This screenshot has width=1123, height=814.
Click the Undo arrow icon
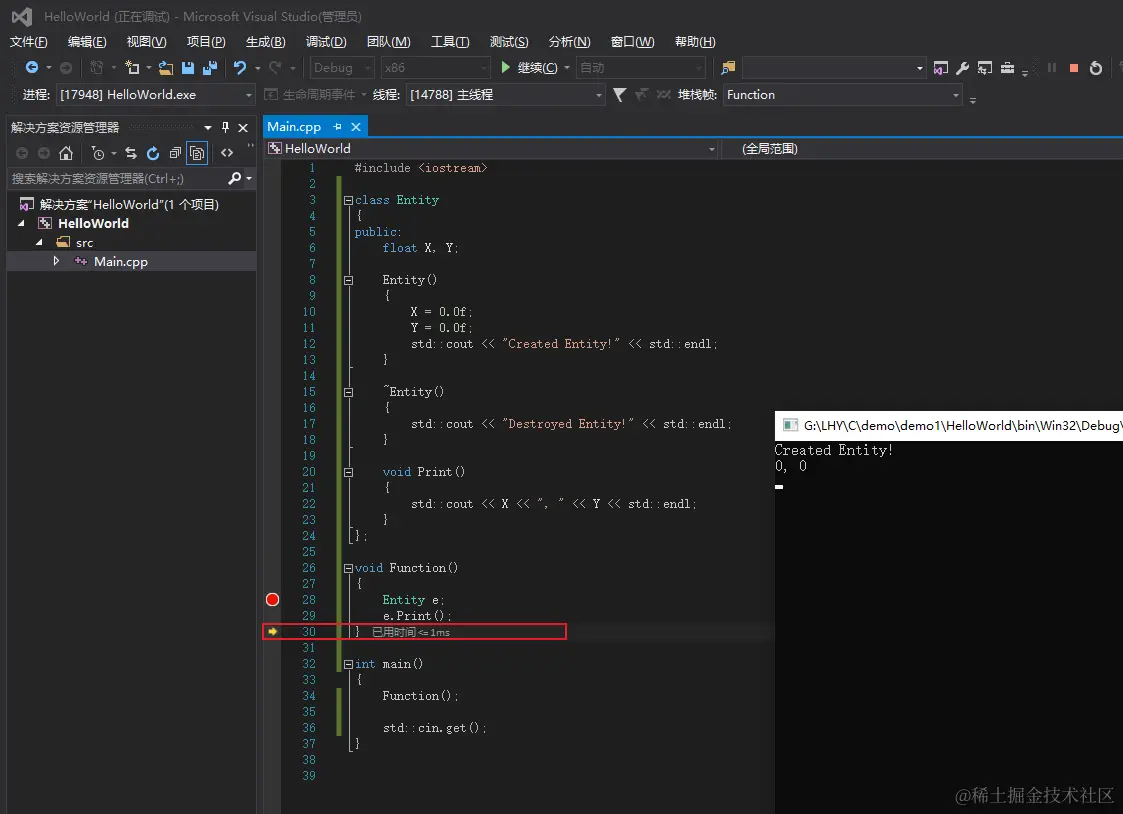pos(240,67)
